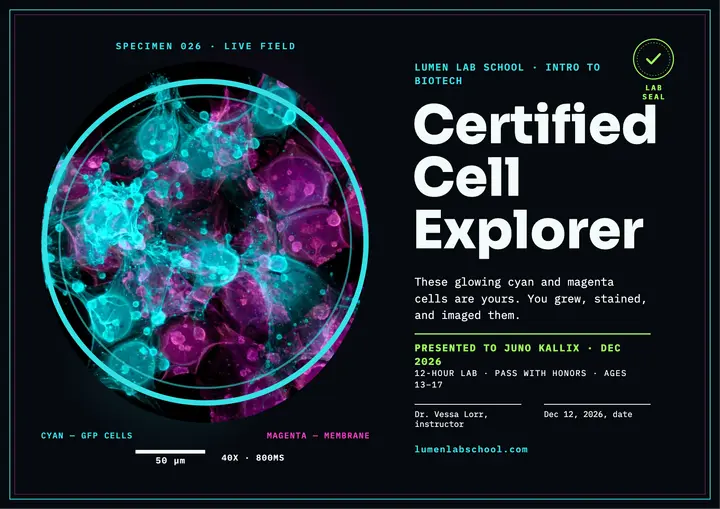The height and width of the screenshot is (509, 720).
Task: Click the '40X · 800MS' magnification text
Action: coord(253,458)
